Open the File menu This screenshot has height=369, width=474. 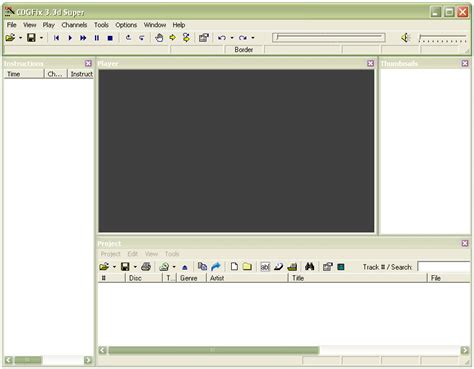tap(12, 25)
